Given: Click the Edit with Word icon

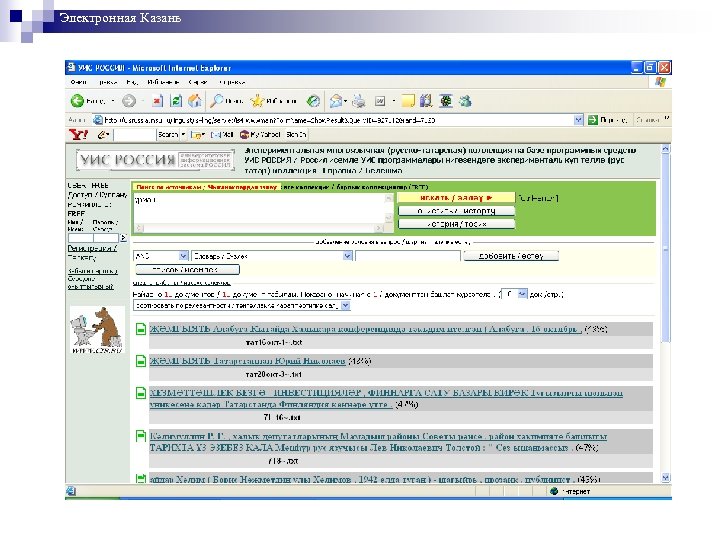Looking at the screenshot, I should click(380, 101).
